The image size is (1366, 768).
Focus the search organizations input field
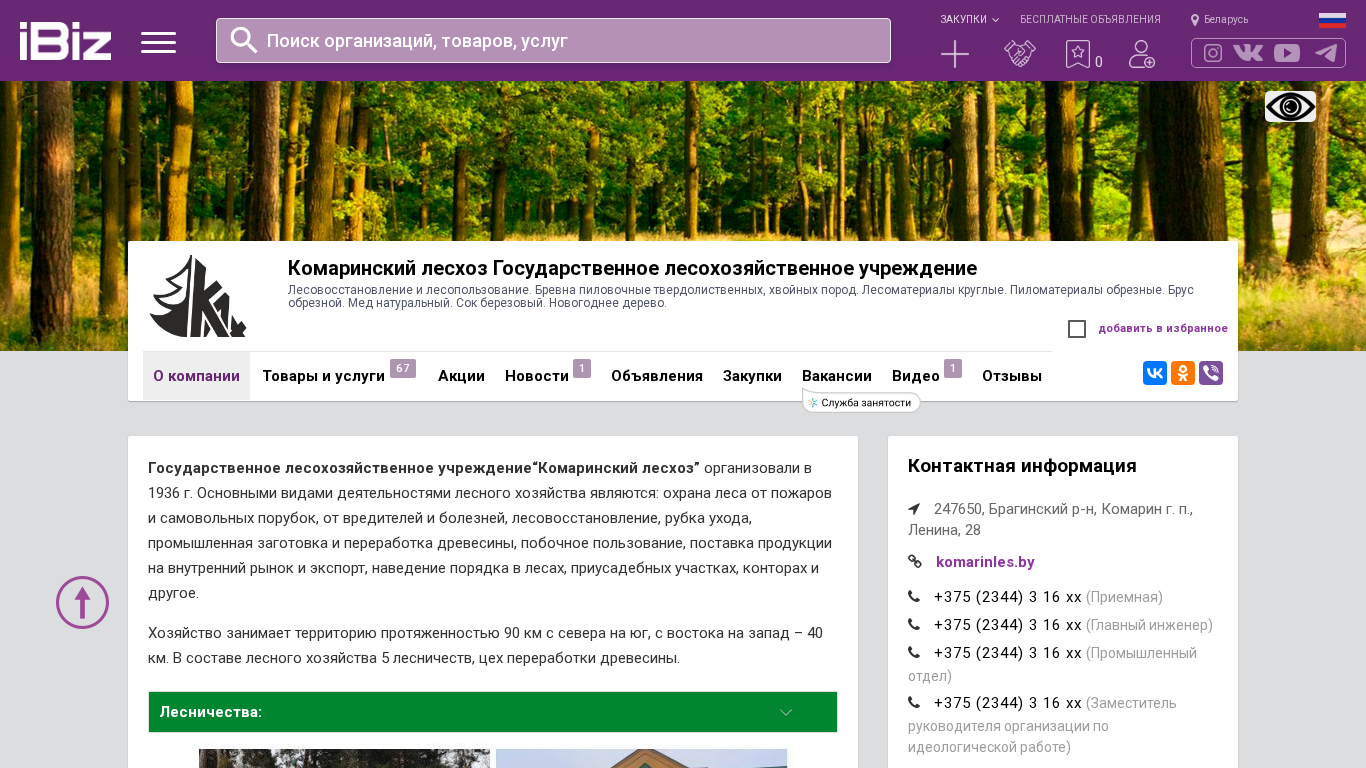553,41
